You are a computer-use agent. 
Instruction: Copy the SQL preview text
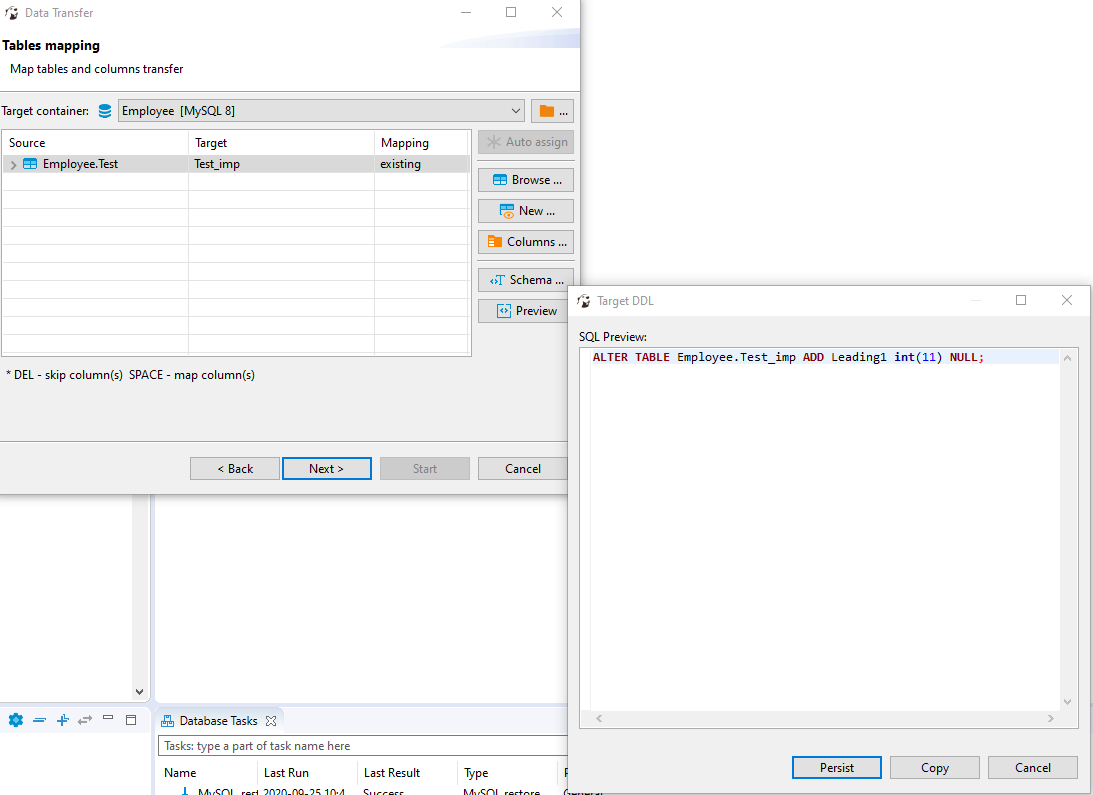[x=934, y=767]
